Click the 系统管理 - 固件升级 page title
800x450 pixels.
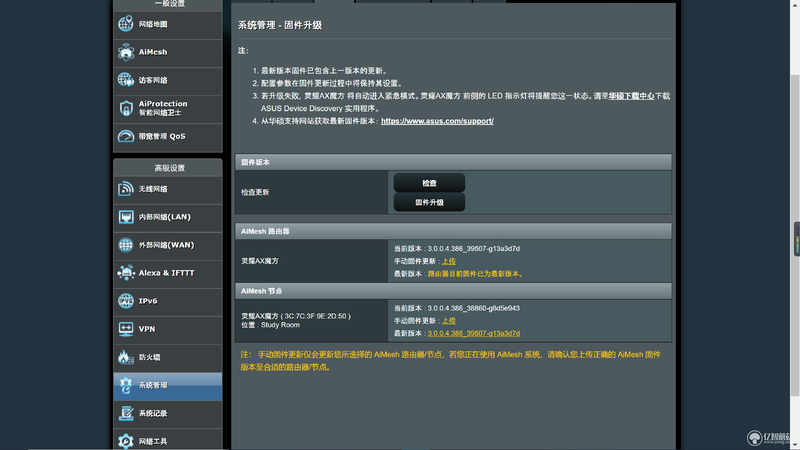(x=280, y=25)
